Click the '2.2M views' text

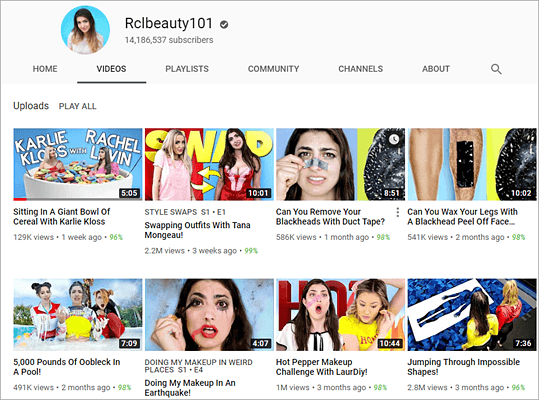165,251
